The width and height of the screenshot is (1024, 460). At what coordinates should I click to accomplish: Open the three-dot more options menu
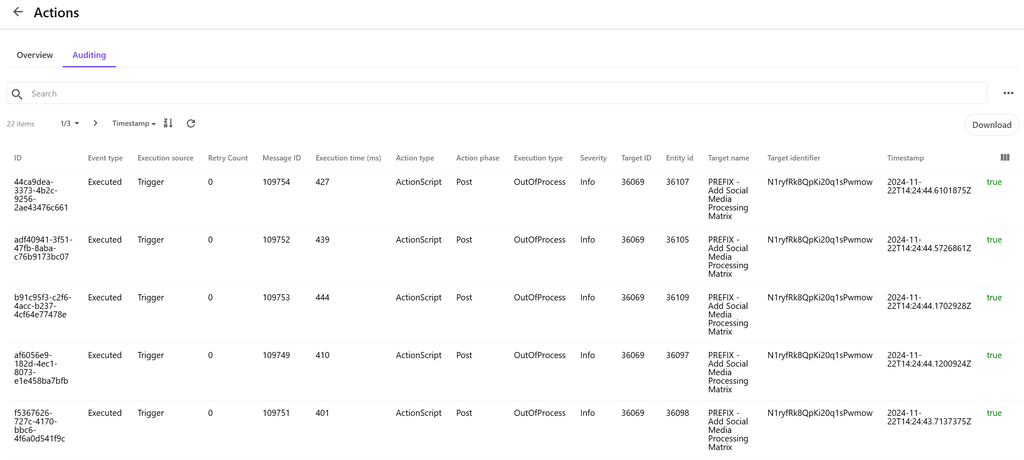(x=1008, y=94)
